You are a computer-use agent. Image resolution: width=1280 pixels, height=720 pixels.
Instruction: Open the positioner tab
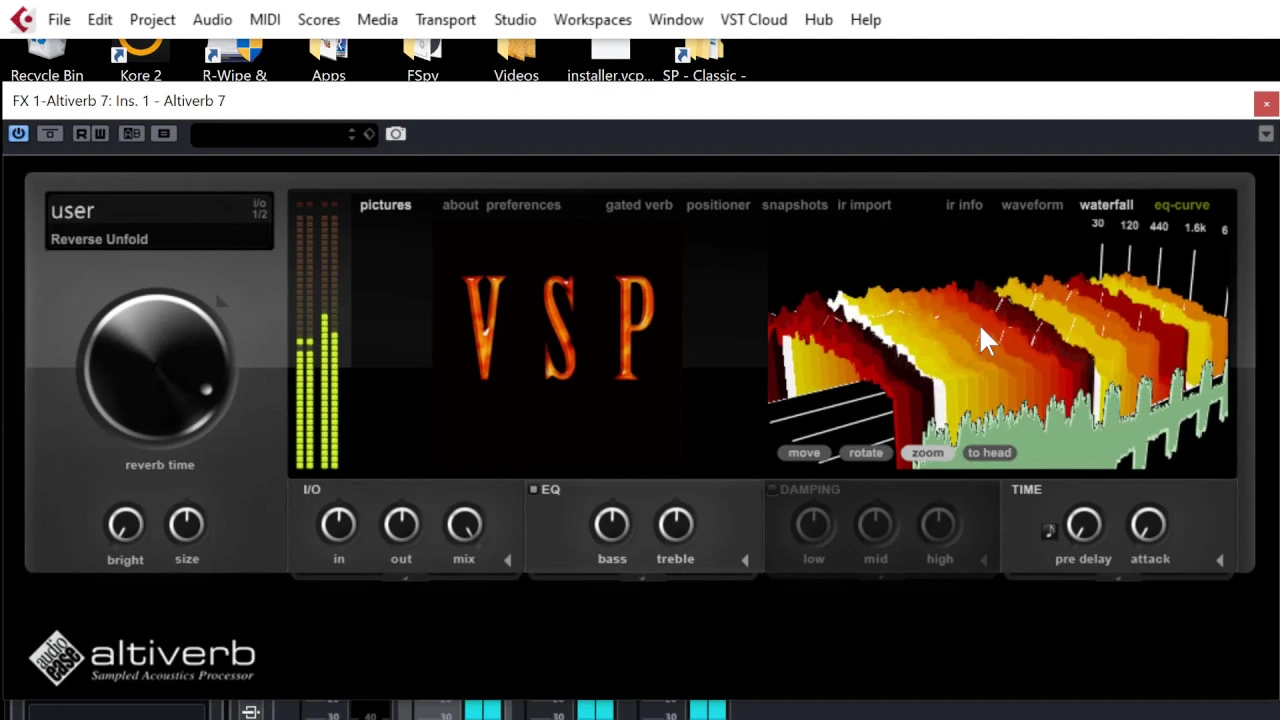click(718, 205)
